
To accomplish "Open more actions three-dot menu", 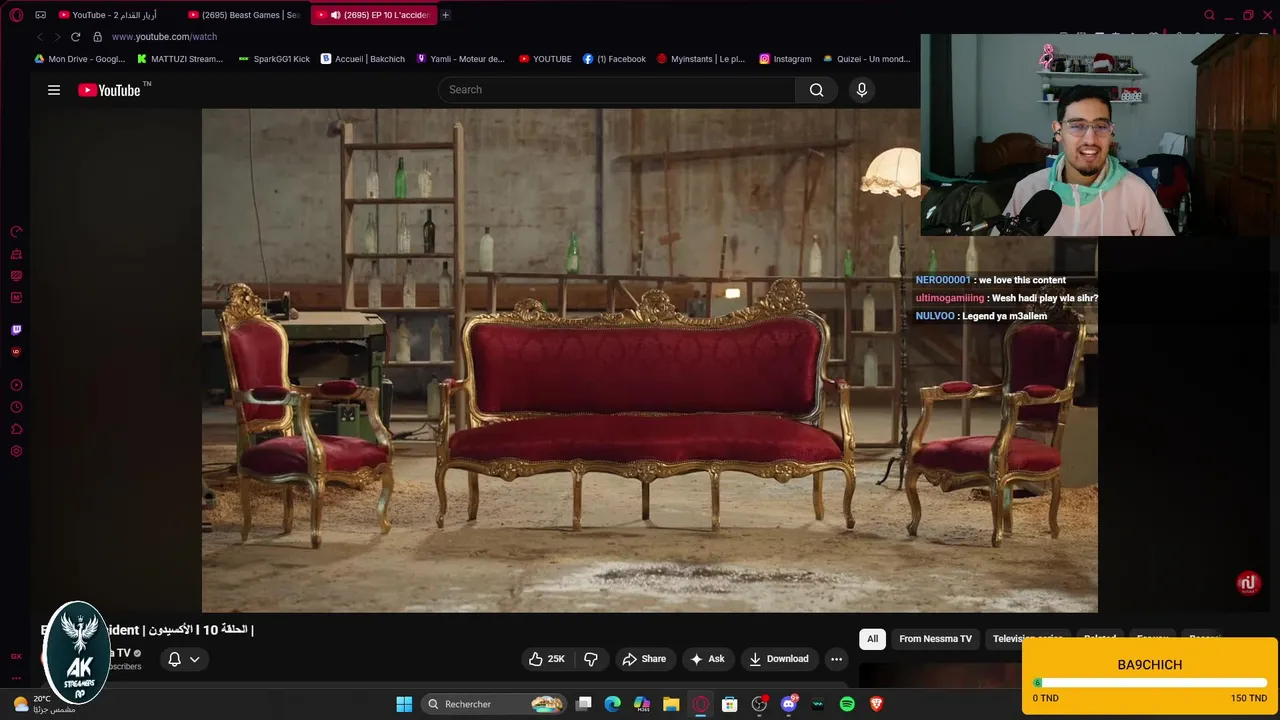I will click(836, 659).
